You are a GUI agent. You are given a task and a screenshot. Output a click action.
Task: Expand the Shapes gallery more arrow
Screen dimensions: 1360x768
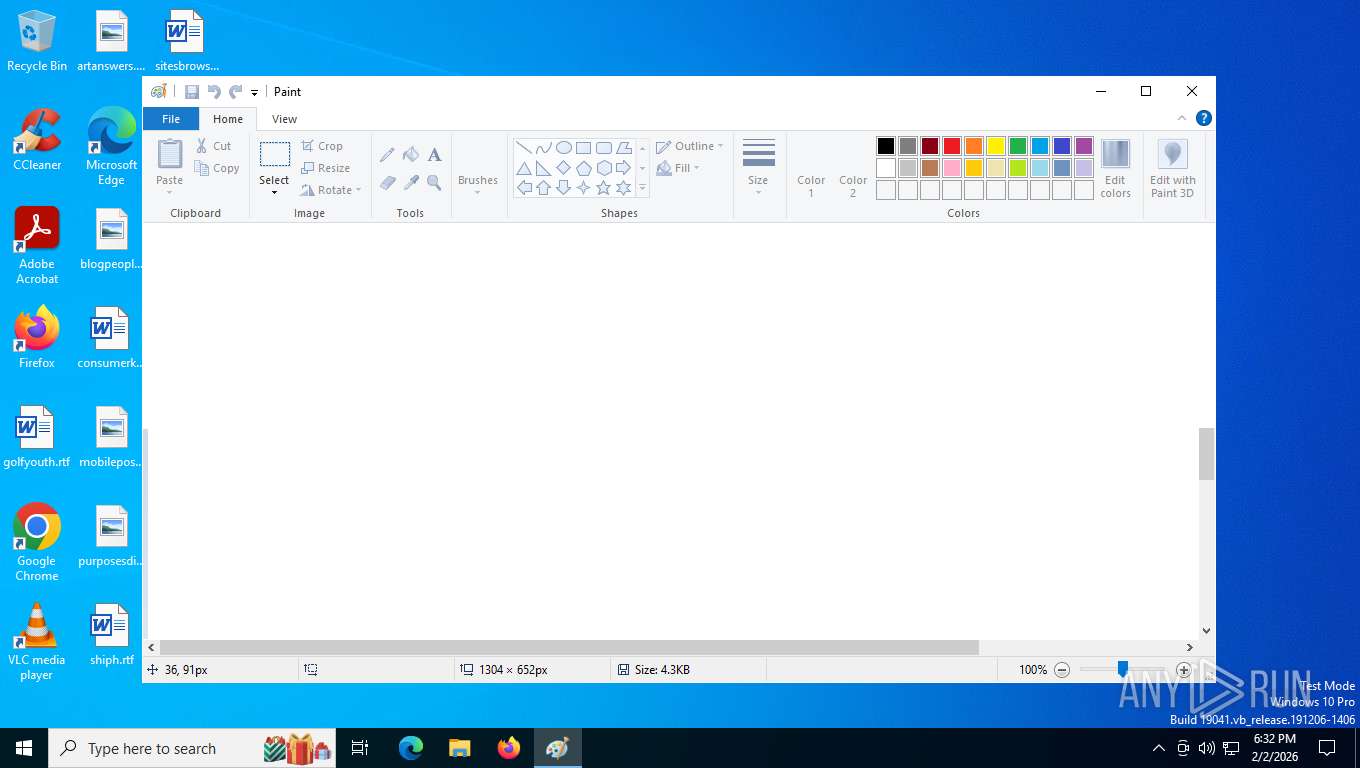click(x=642, y=189)
